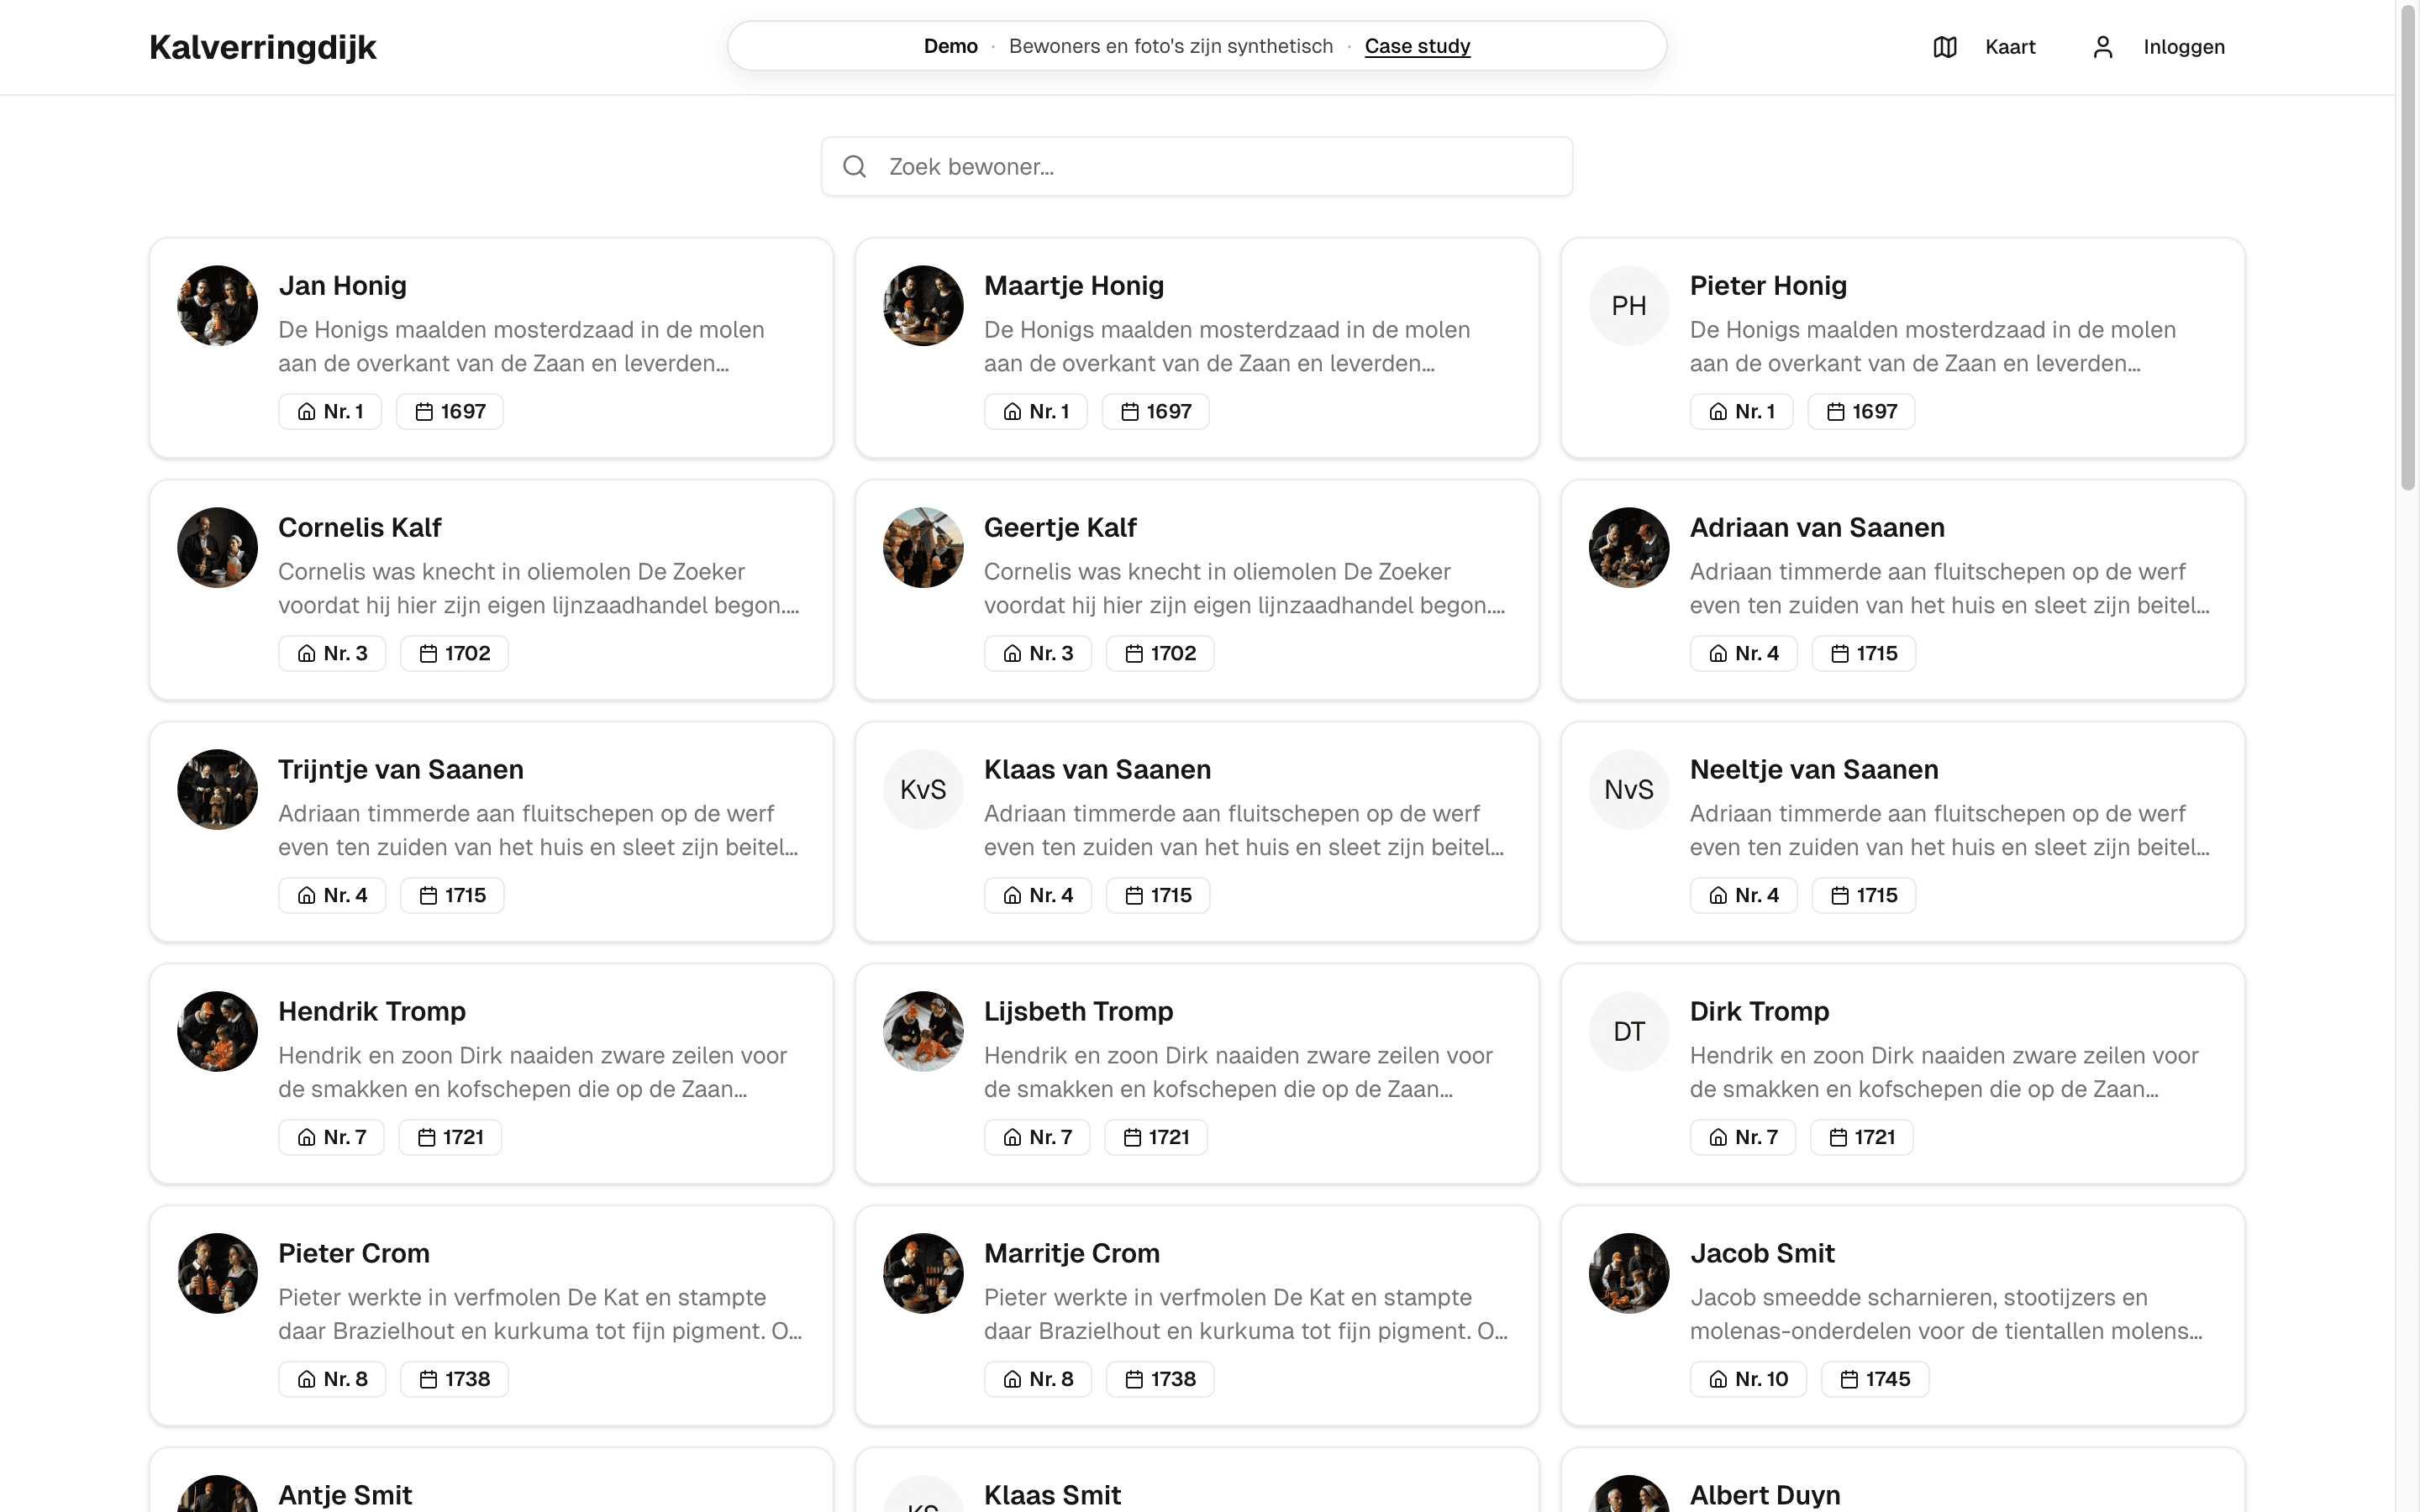Image resolution: width=2420 pixels, height=1512 pixels.
Task: Click house icon on Klaas van Saanen card
Action: coord(1013,896)
